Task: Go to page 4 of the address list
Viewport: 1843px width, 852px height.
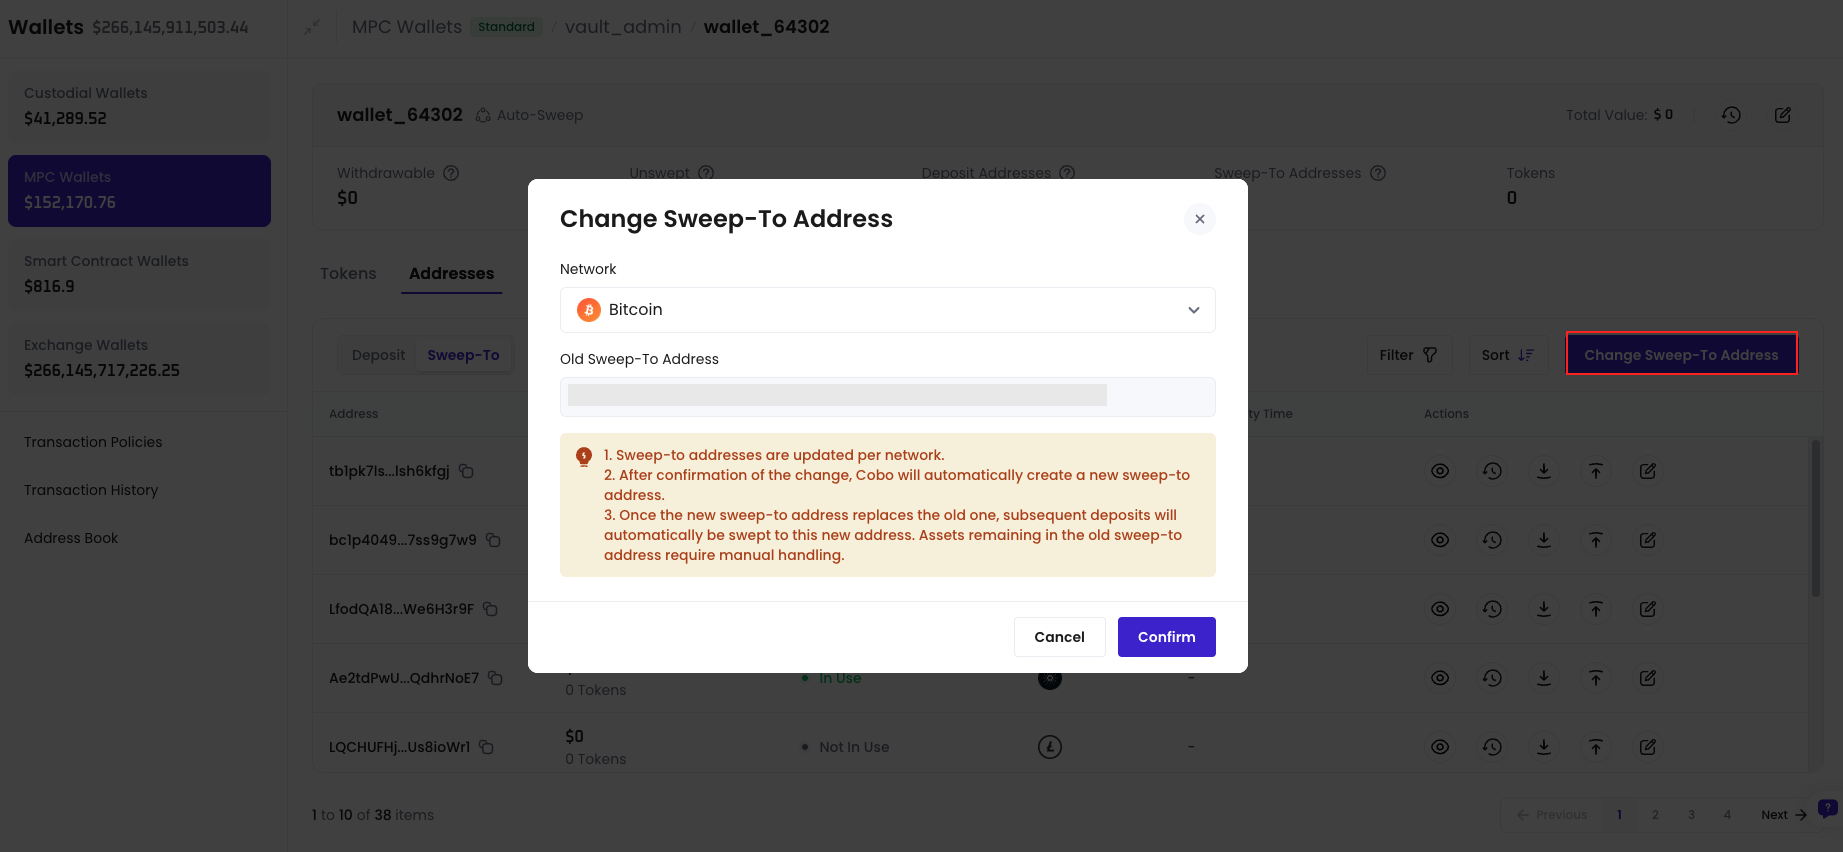Action: 1727,814
